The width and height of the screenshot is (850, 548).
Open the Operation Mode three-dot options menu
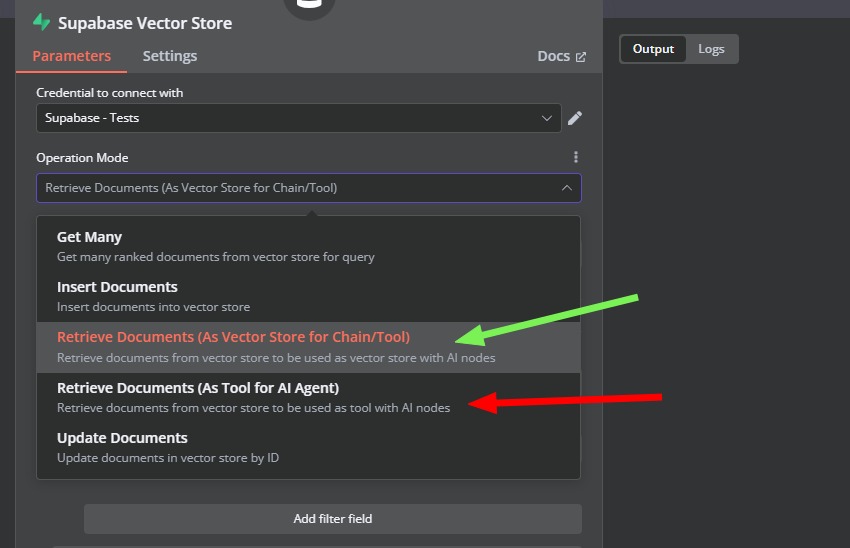(576, 157)
